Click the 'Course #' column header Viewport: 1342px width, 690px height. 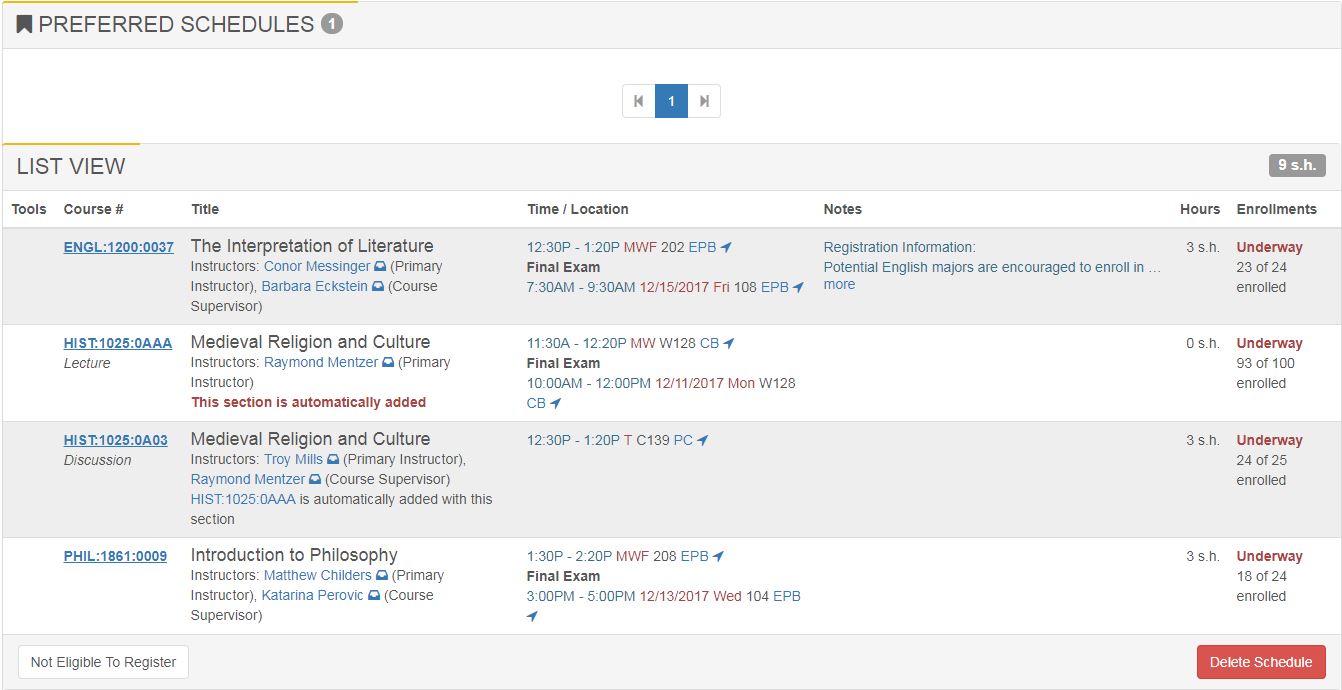(94, 209)
